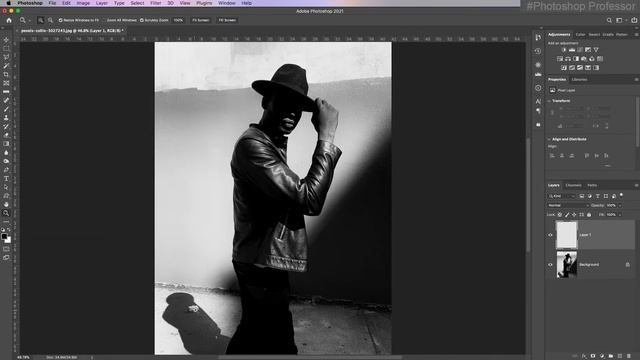
Task: Click the Layer 1 thumbnail
Action: coord(567,235)
